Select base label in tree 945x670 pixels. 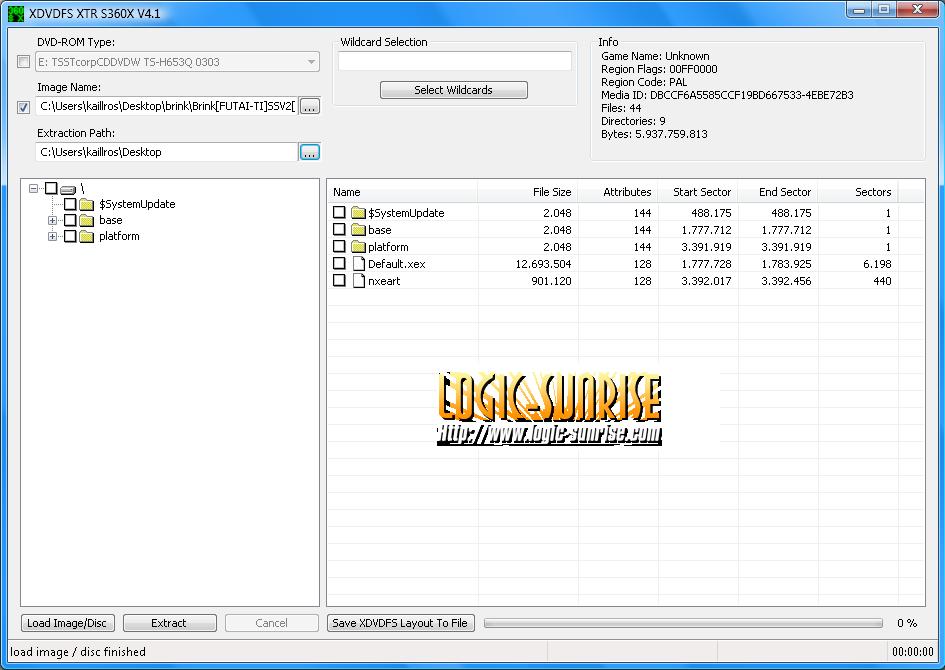click(x=111, y=220)
